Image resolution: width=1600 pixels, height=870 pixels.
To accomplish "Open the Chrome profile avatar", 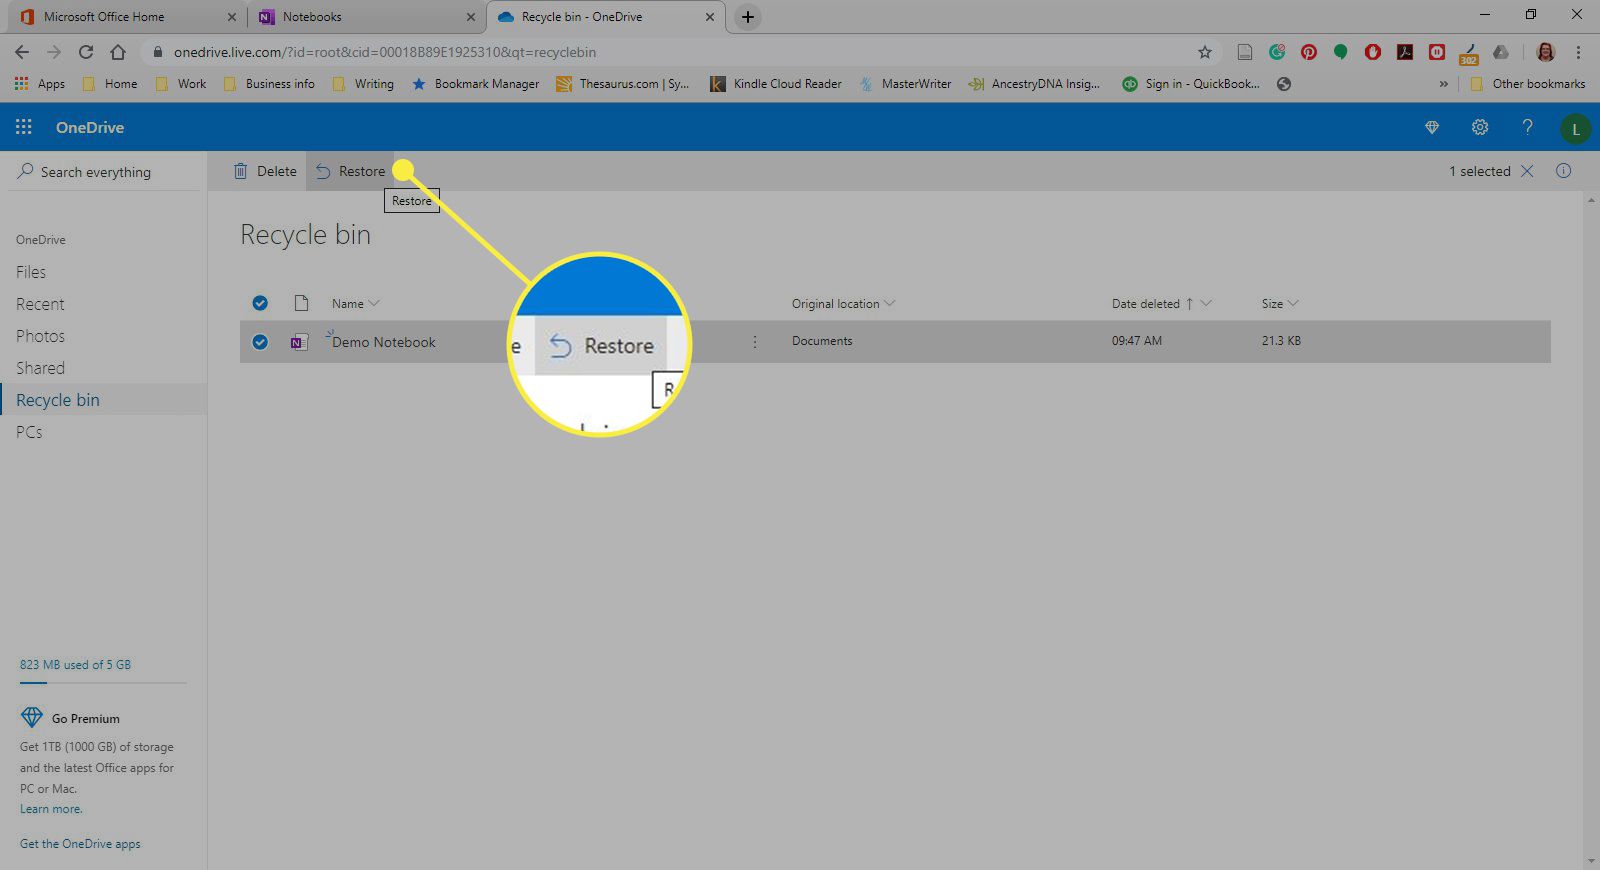I will 1546,52.
